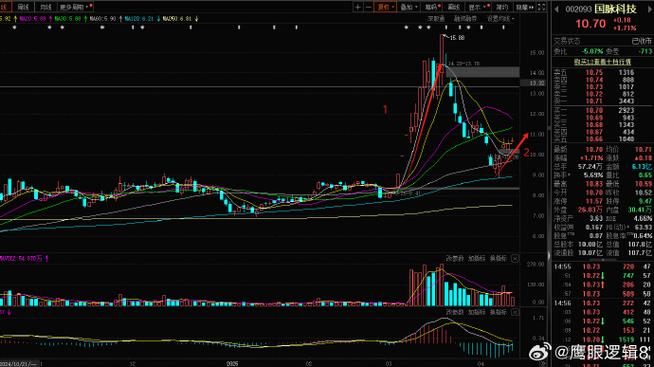Switch chart to the 周线 weekly tab
The image size is (654, 367).
click(23, 7)
